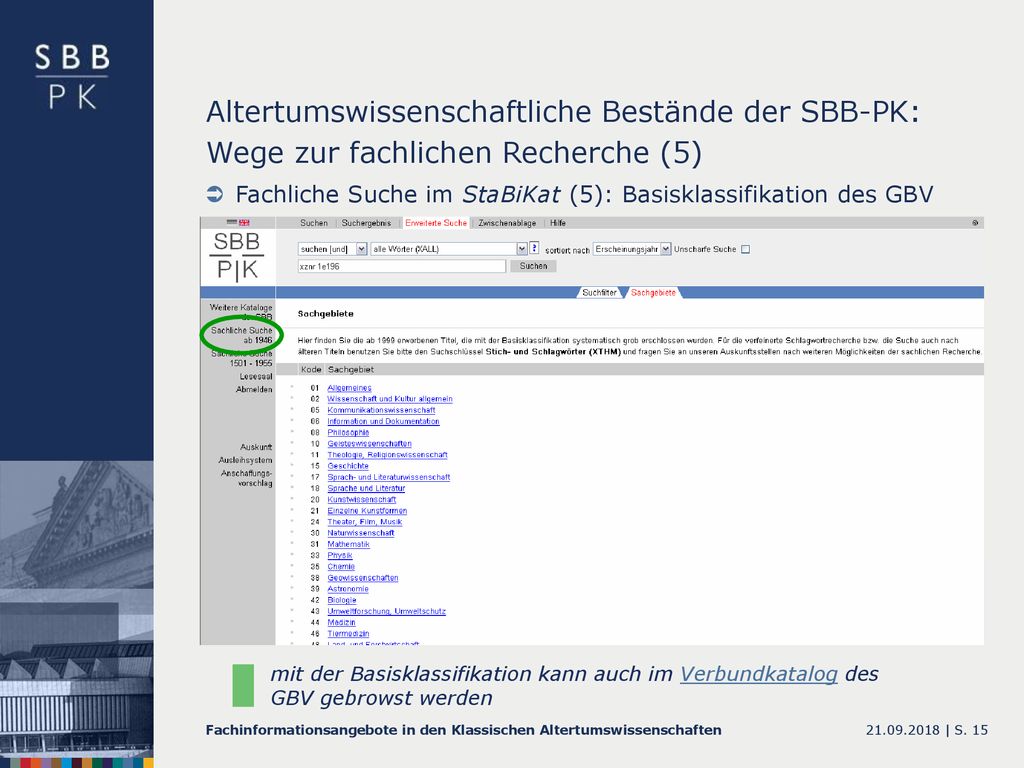Open subject 33 Physik
This screenshot has height=768, width=1024.
point(340,555)
